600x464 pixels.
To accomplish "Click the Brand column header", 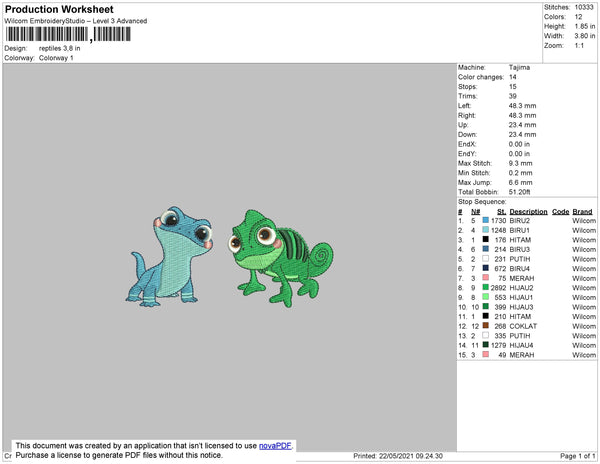I will 582,212.
